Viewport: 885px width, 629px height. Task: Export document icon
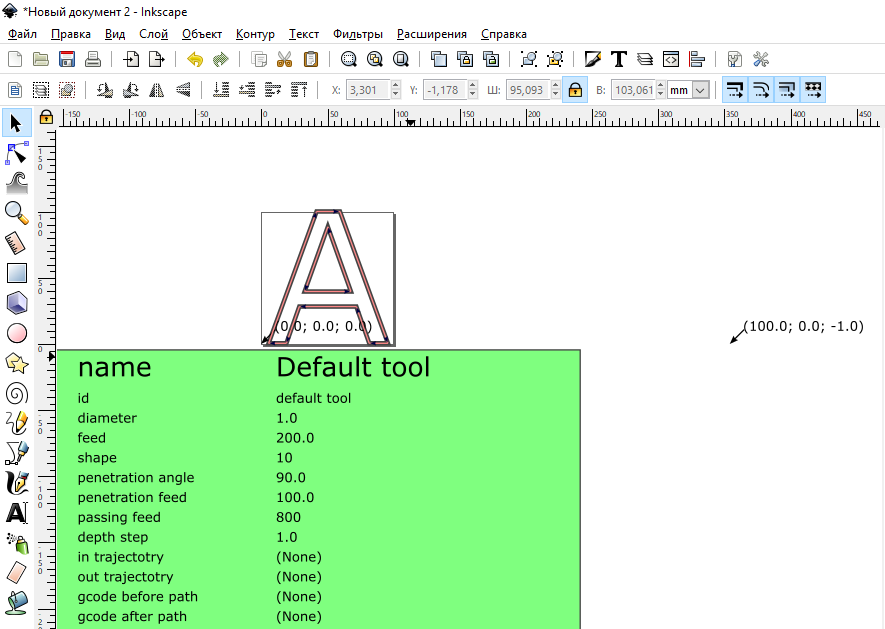(x=157, y=59)
